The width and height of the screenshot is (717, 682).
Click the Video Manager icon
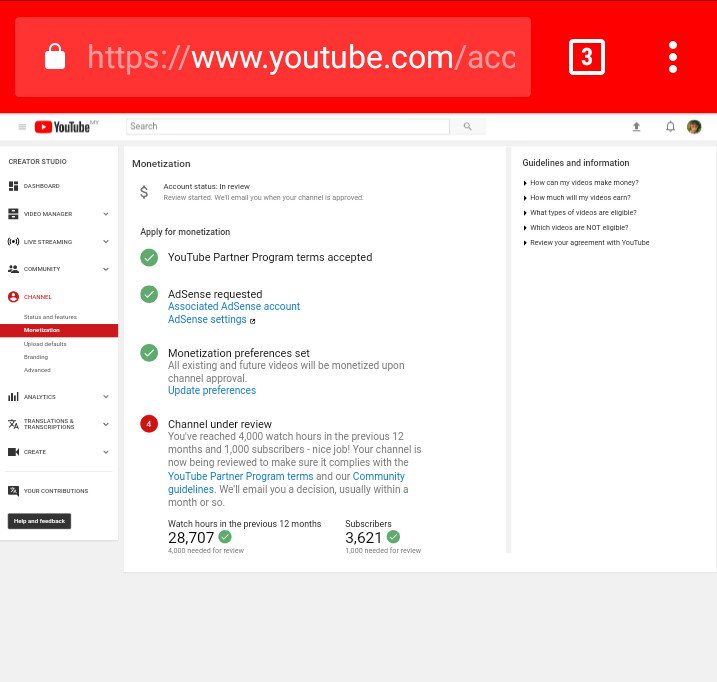click(x=13, y=214)
